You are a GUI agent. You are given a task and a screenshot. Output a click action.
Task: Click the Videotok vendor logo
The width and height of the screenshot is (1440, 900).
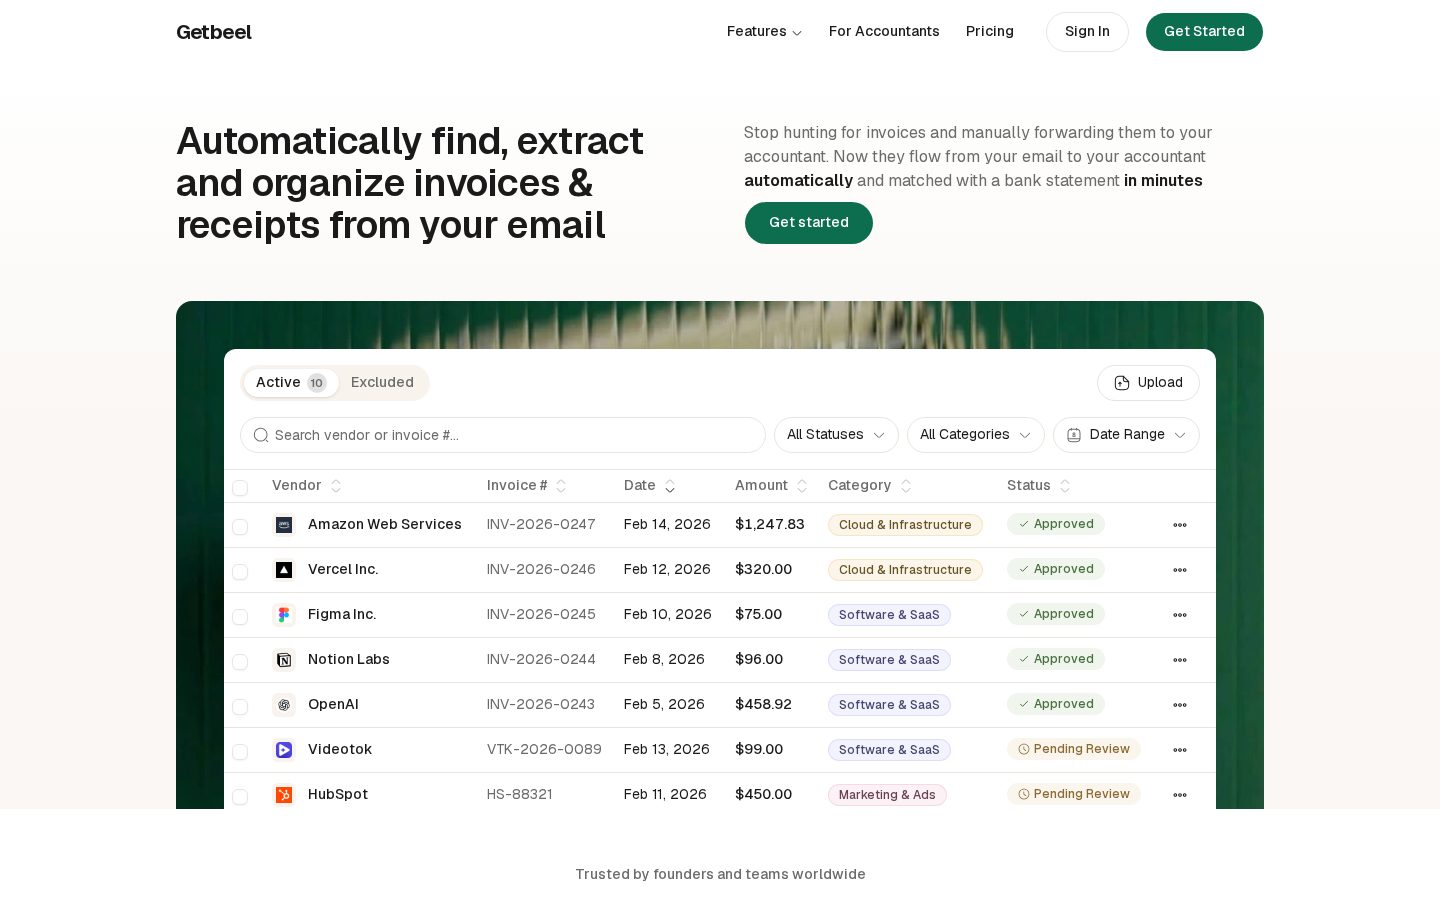tap(284, 750)
